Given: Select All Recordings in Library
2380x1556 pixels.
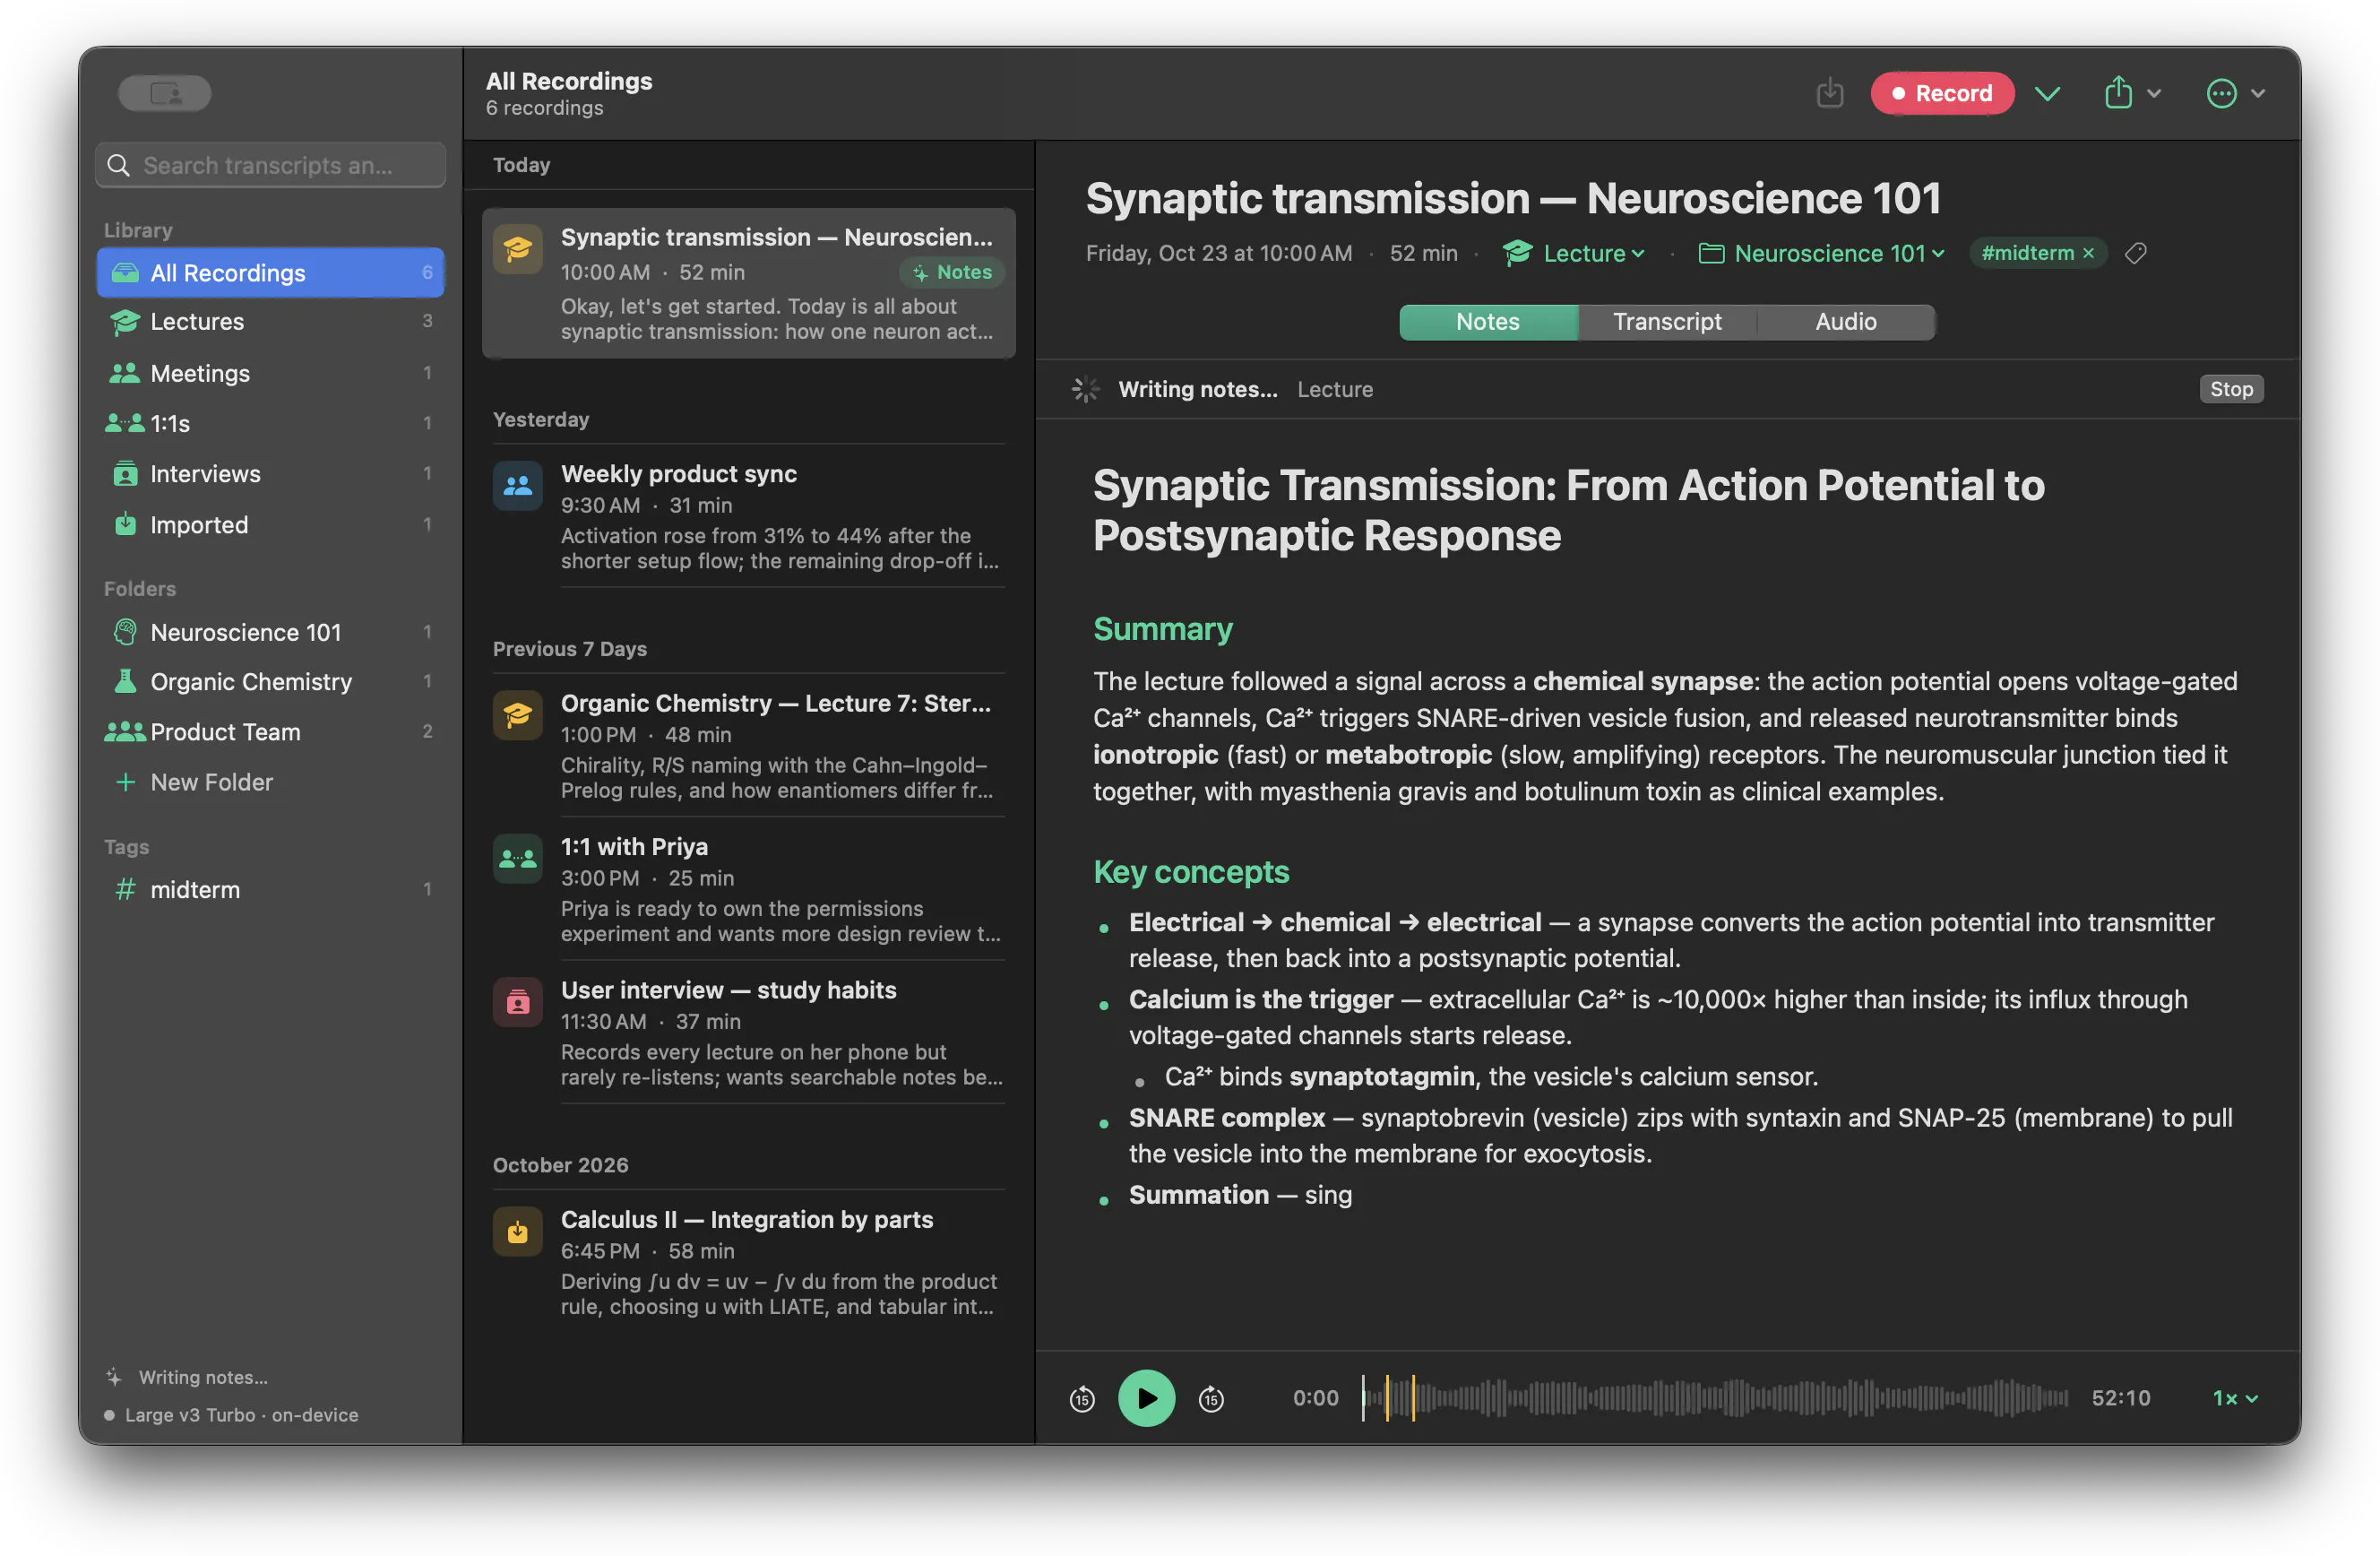Looking at the screenshot, I should [270, 272].
